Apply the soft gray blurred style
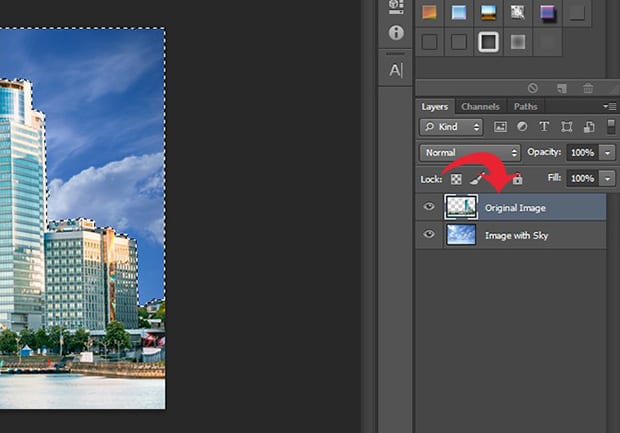 [518, 42]
